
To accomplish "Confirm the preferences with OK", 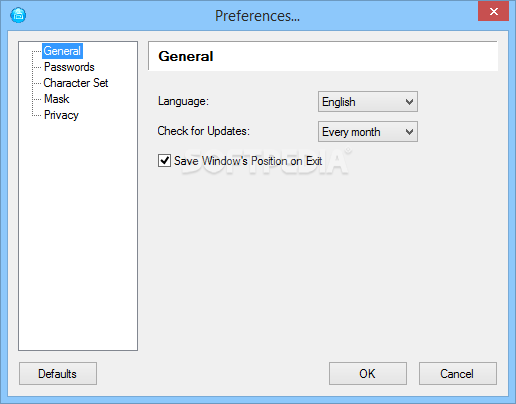I will (x=368, y=374).
